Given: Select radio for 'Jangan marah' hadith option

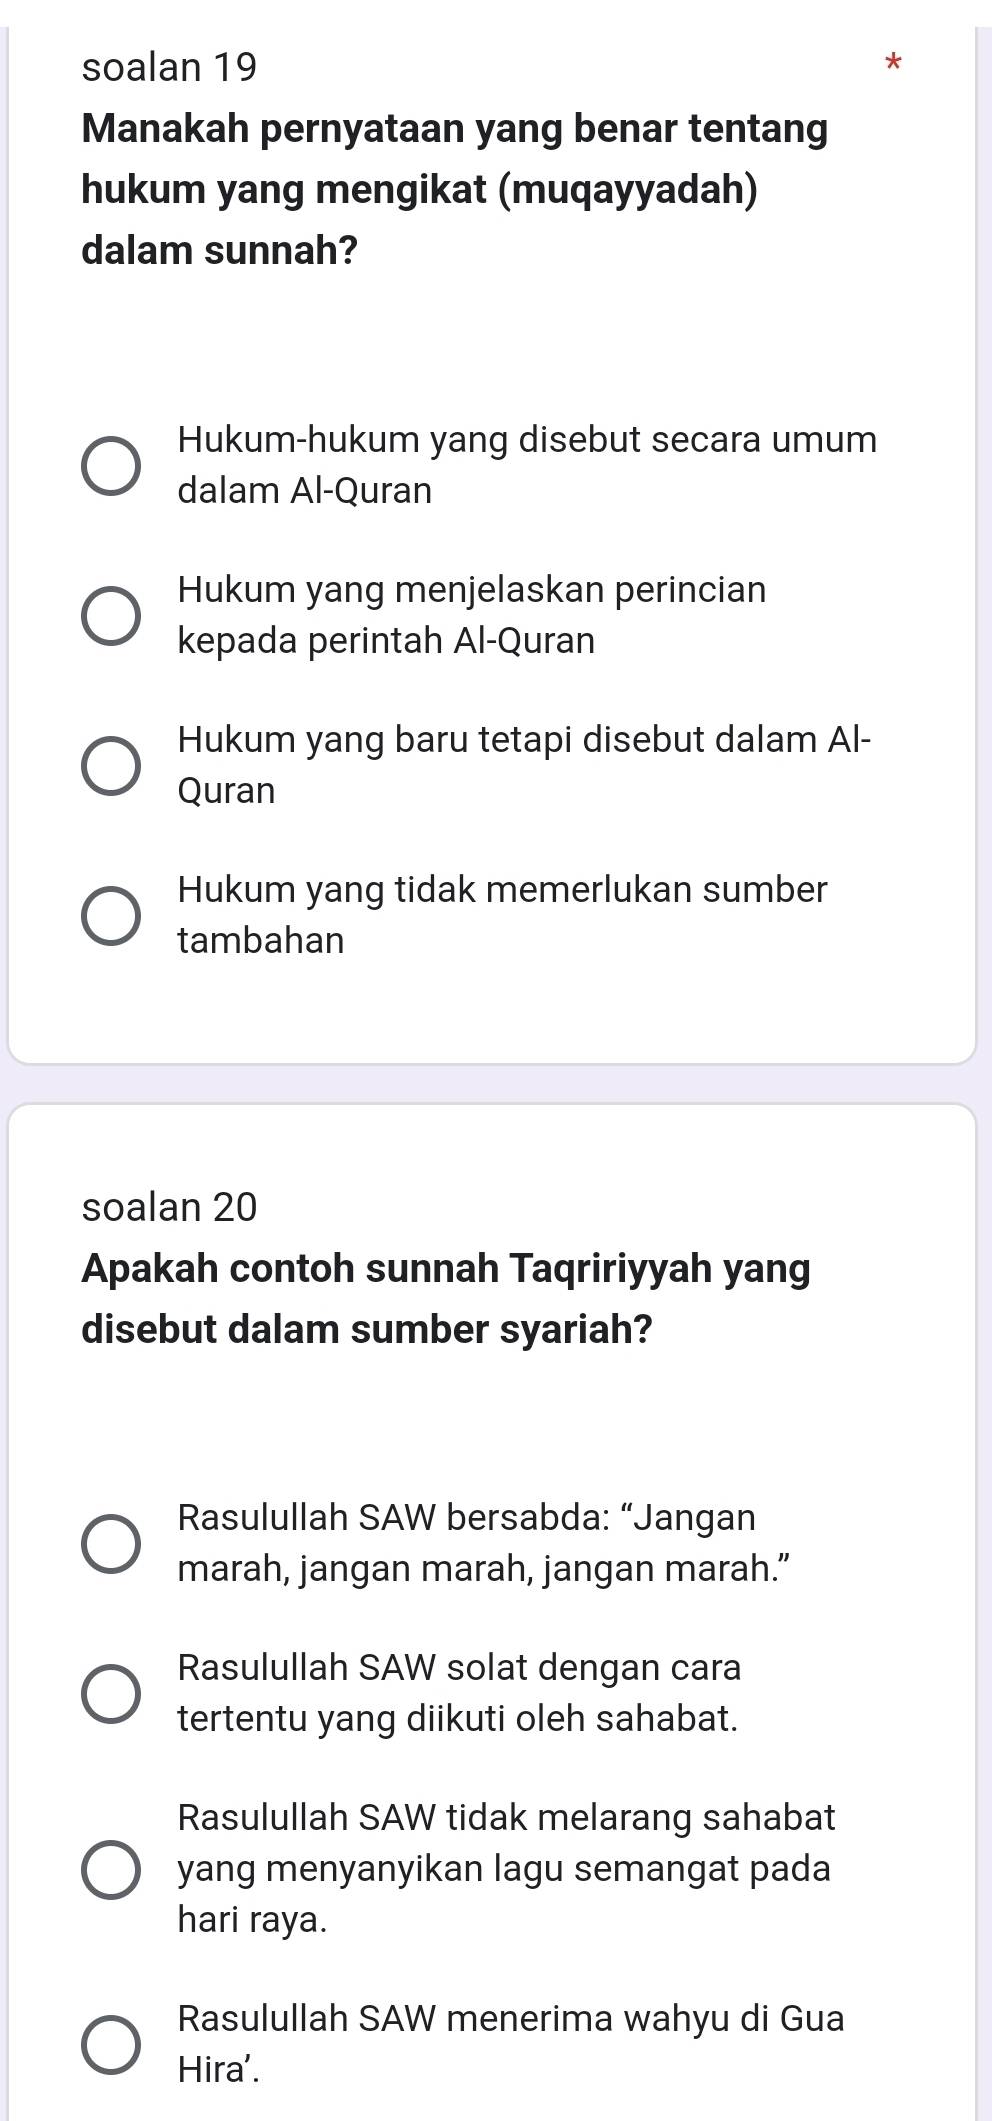Looking at the screenshot, I should (110, 1544).
